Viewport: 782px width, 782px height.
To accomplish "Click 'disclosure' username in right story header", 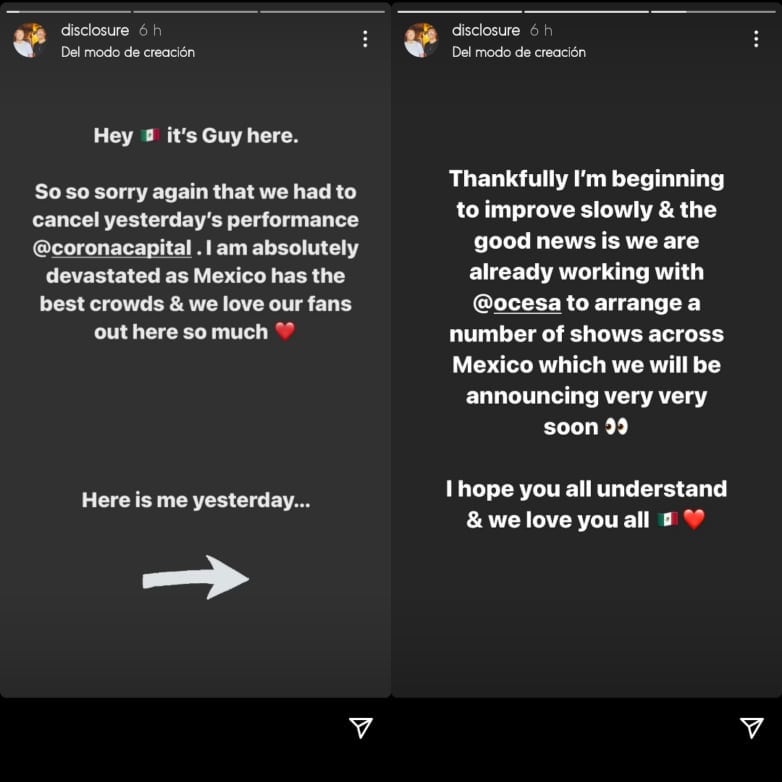I will click(x=487, y=30).
